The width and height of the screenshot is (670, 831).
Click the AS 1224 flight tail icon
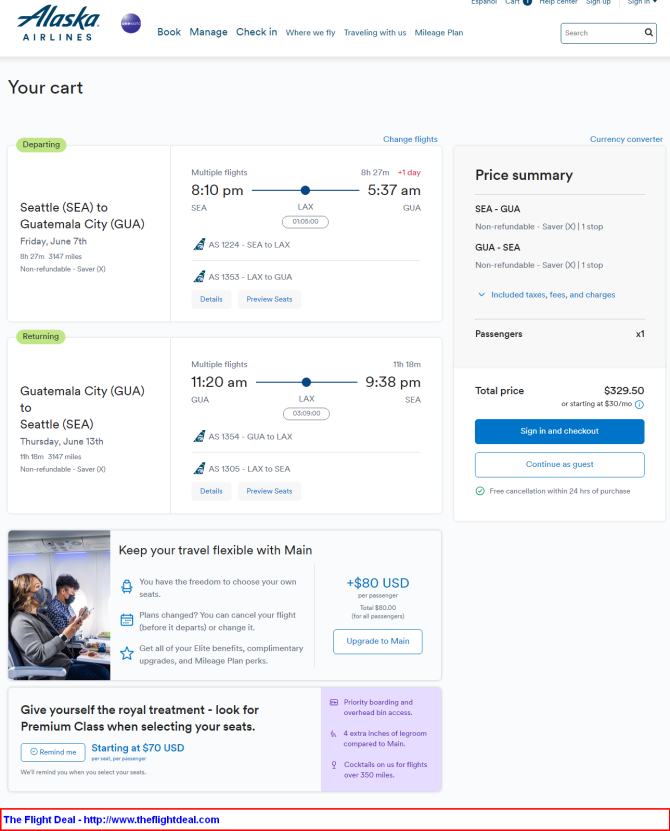[199, 244]
